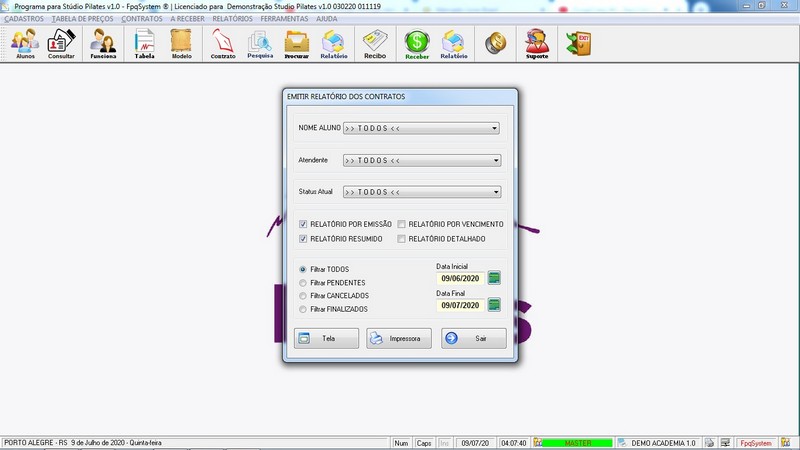Open the Suporte support icon

[x=537, y=44]
